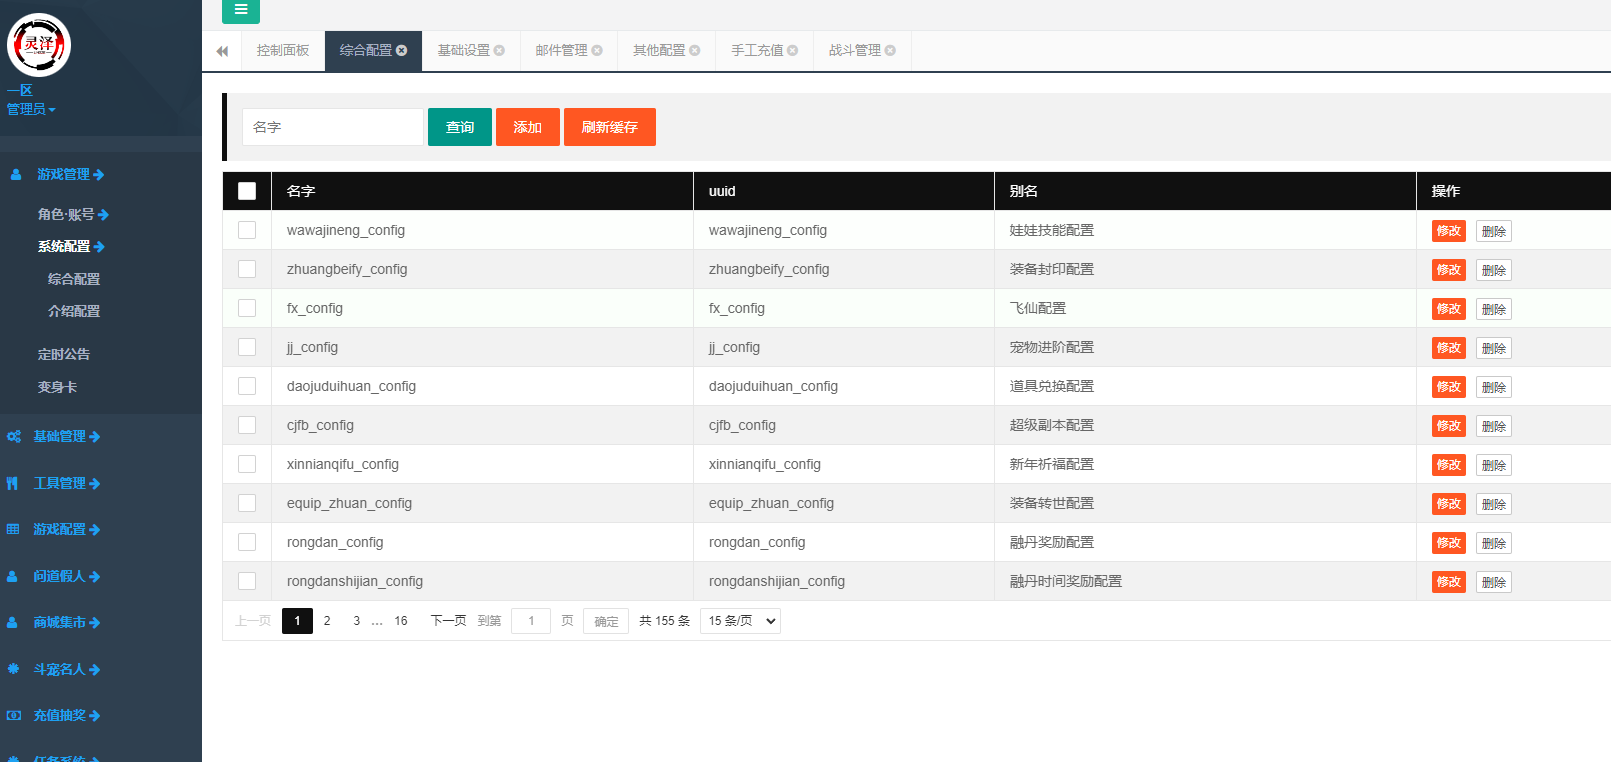Click 修改 for the rongdan_config row

(1448, 543)
